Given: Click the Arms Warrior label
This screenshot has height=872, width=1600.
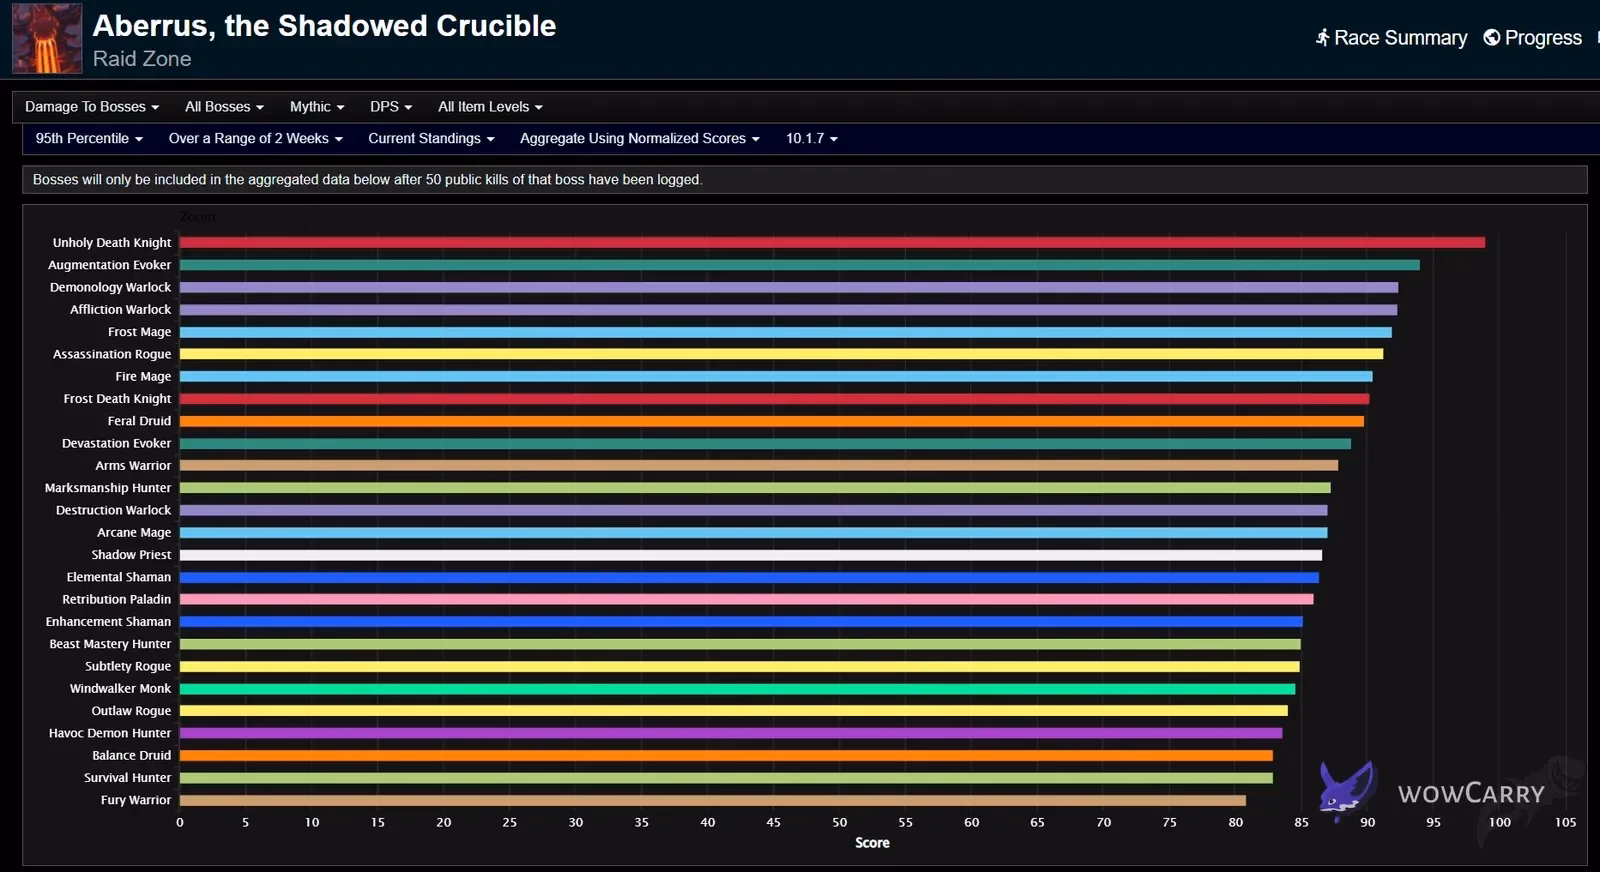Looking at the screenshot, I should (x=133, y=466).
